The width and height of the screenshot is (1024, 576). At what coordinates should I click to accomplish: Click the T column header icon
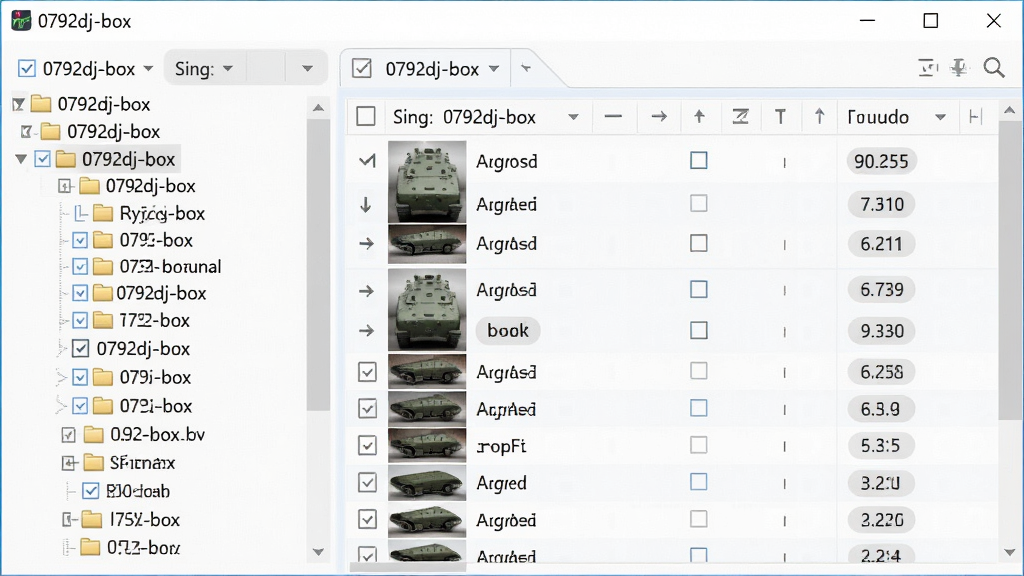(780, 117)
